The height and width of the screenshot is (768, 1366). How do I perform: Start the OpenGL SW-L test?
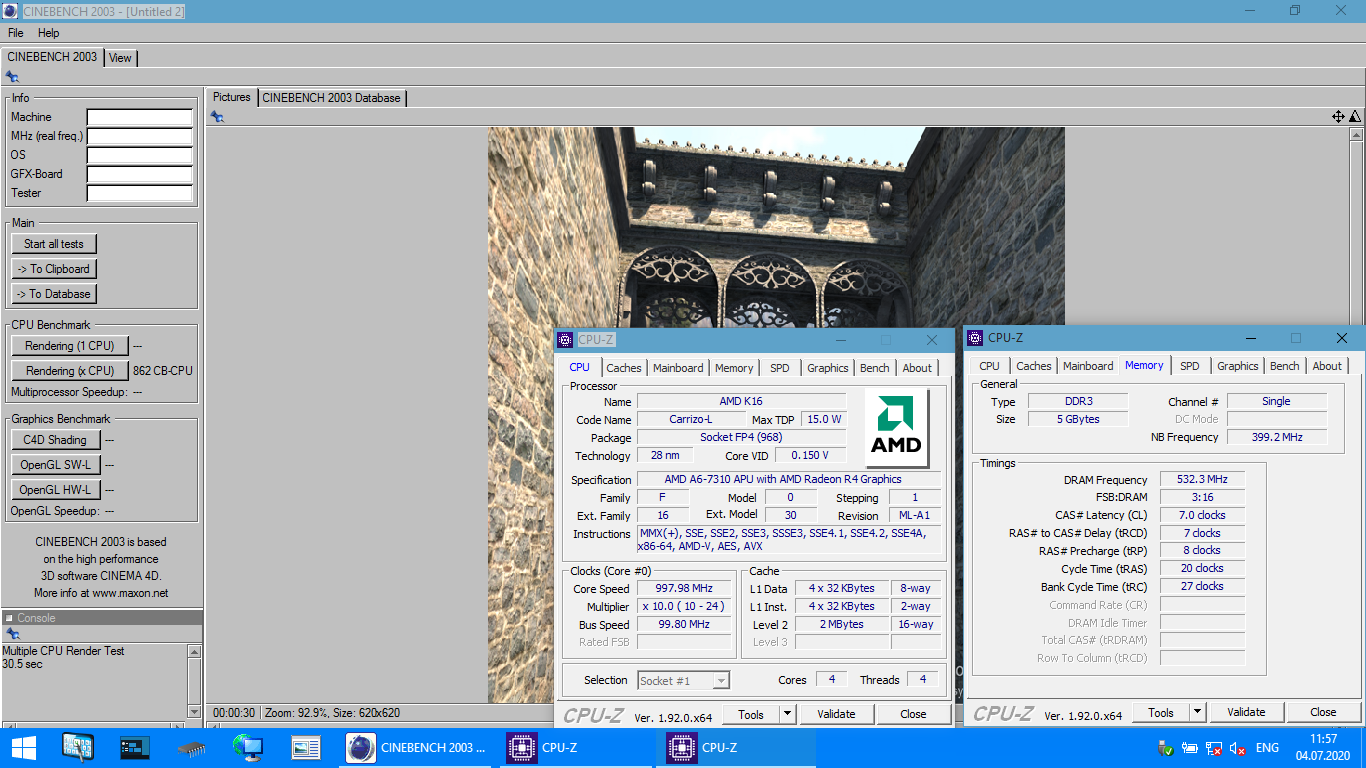pyautogui.click(x=55, y=465)
